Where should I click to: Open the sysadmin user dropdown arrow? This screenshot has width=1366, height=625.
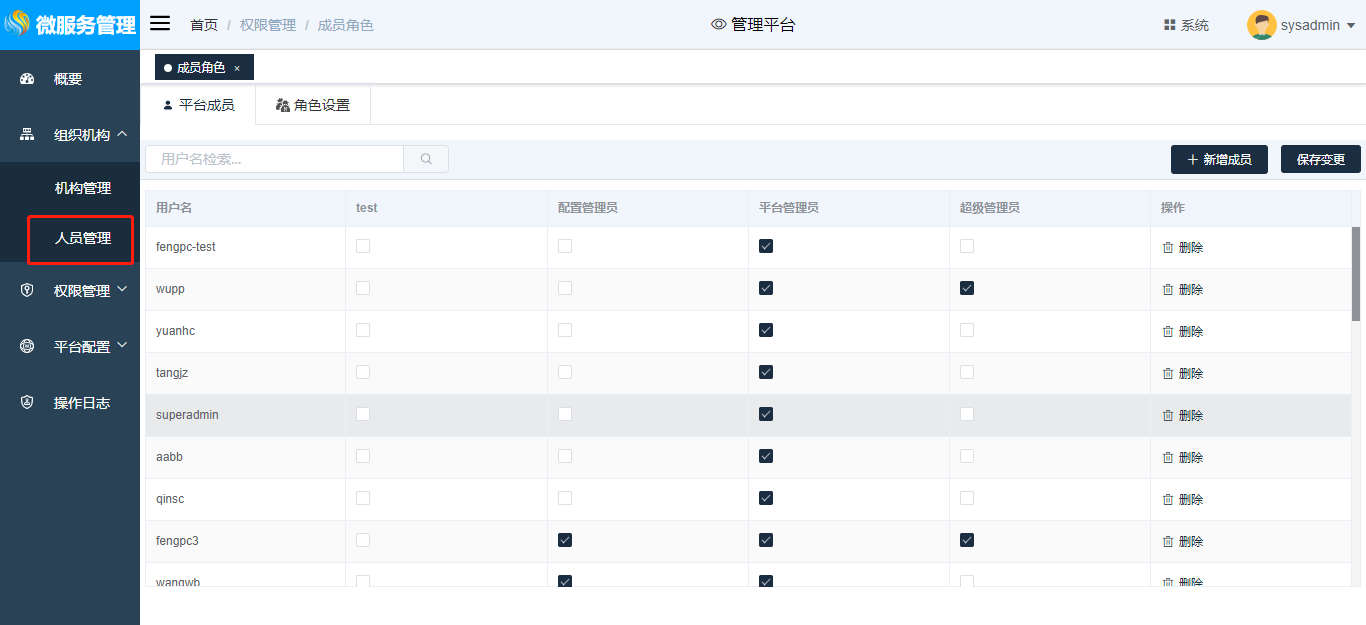pyautogui.click(x=1351, y=26)
